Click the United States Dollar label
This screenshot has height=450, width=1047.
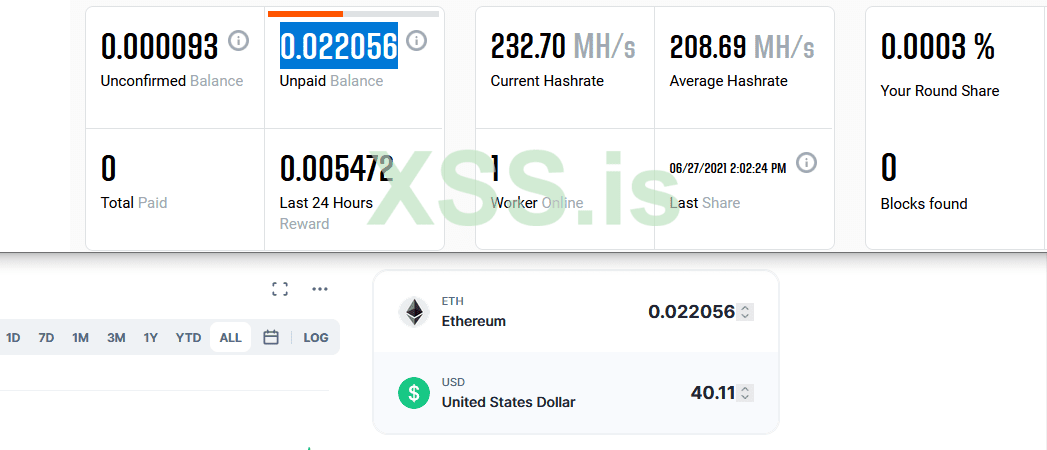tap(508, 402)
